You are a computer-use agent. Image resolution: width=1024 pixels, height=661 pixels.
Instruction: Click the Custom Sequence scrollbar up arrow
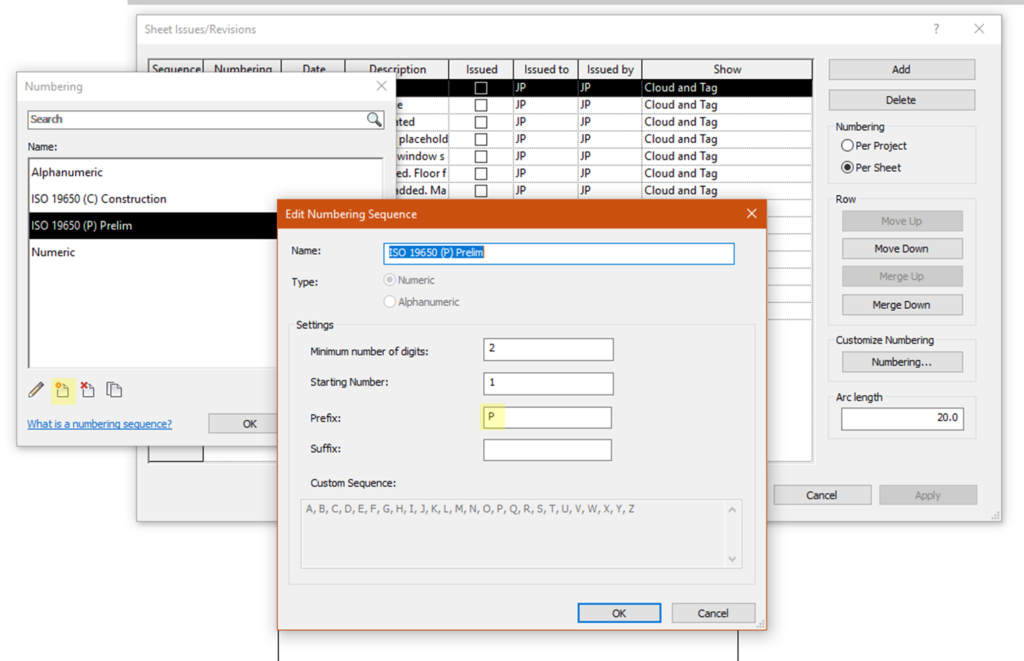pyautogui.click(x=732, y=510)
